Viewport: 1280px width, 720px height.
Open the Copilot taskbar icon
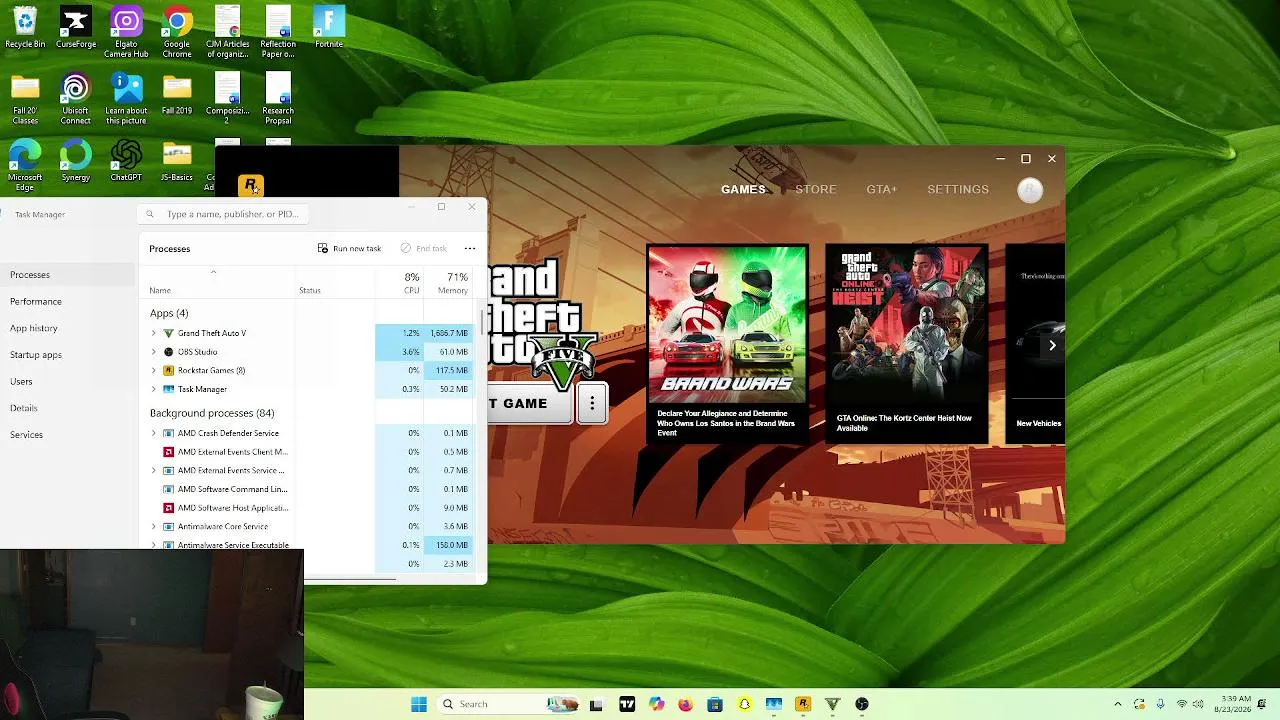pyautogui.click(x=656, y=704)
